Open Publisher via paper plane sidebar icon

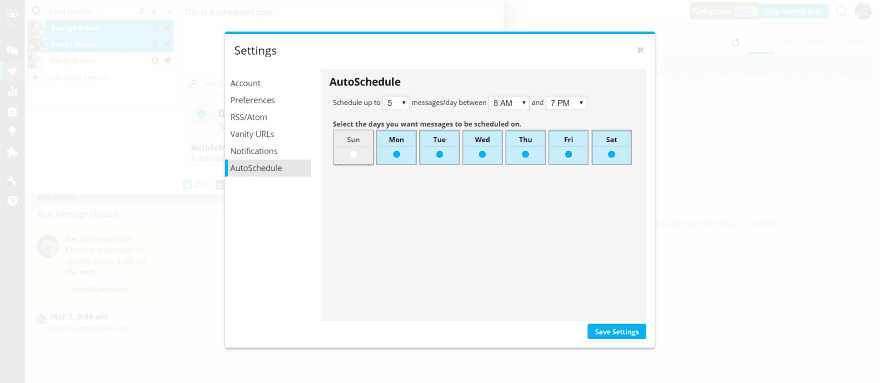point(12,71)
